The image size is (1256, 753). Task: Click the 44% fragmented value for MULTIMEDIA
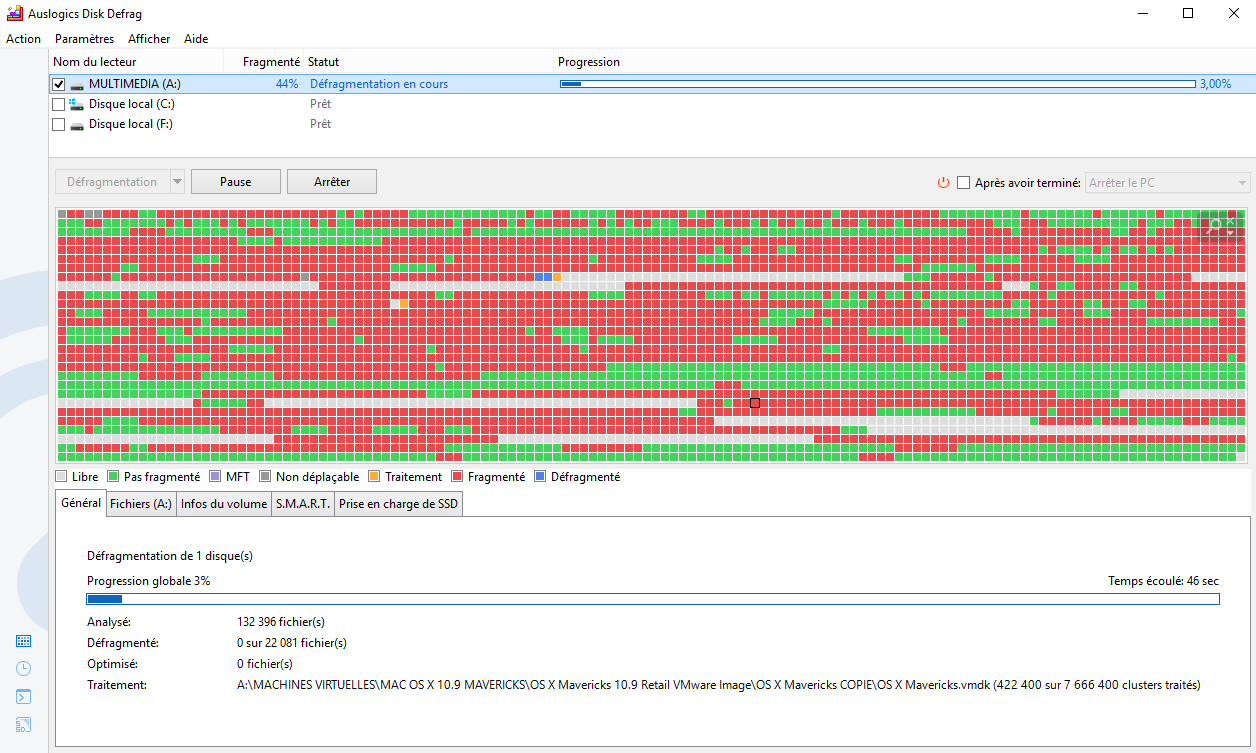pyautogui.click(x=287, y=85)
